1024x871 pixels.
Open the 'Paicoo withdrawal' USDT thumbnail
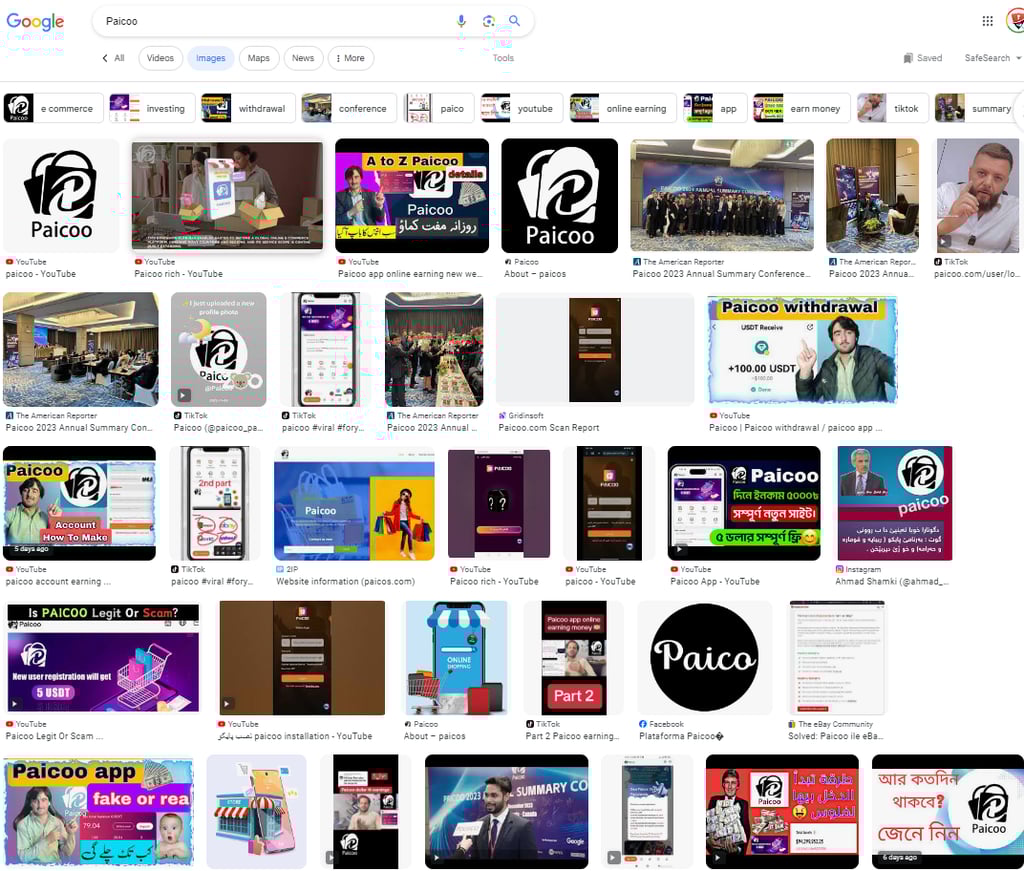[803, 349]
